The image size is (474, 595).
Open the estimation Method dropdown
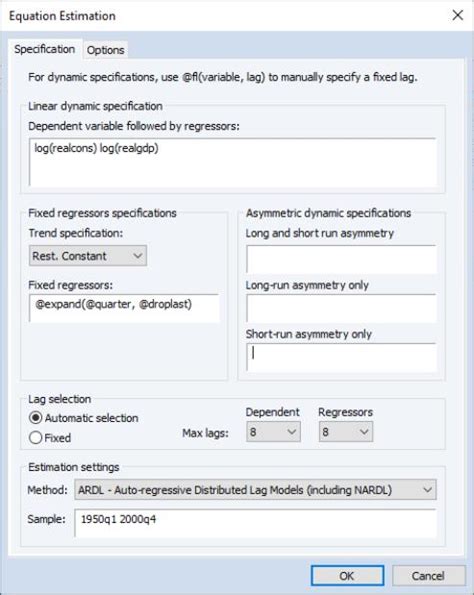click(x=255, y=490)
